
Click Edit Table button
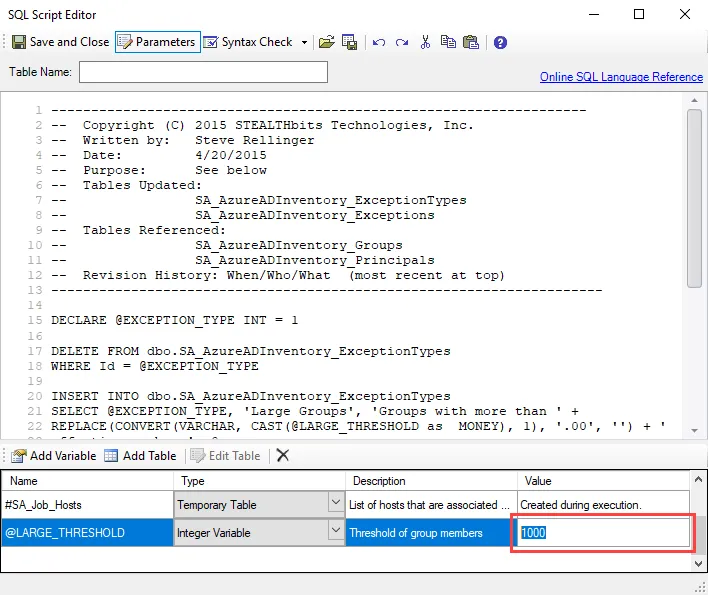coord(226,456)
